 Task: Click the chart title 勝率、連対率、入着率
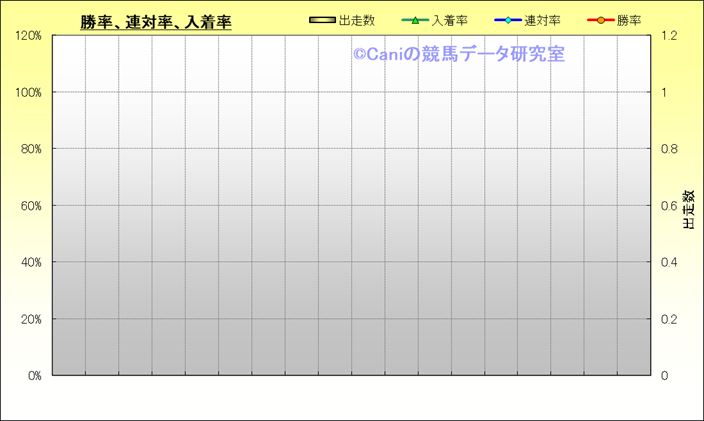pos(156,22)
